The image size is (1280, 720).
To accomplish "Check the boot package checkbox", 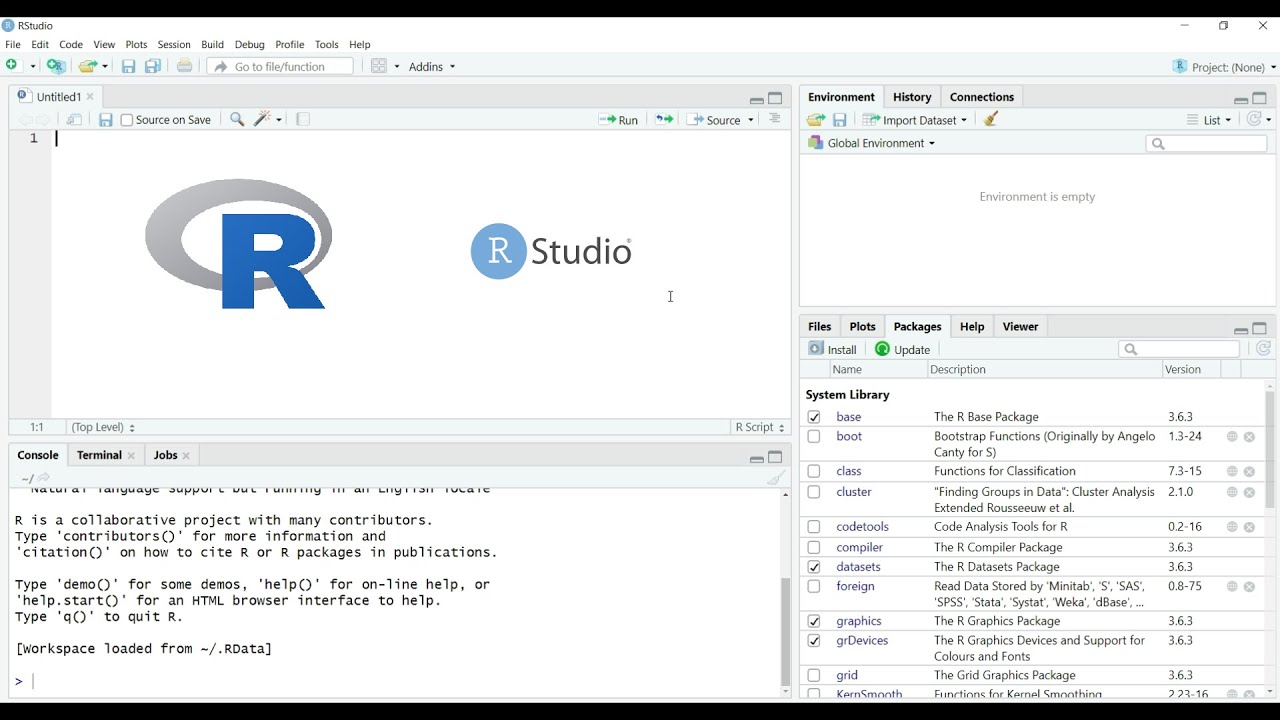I will (x=814, y=437).
